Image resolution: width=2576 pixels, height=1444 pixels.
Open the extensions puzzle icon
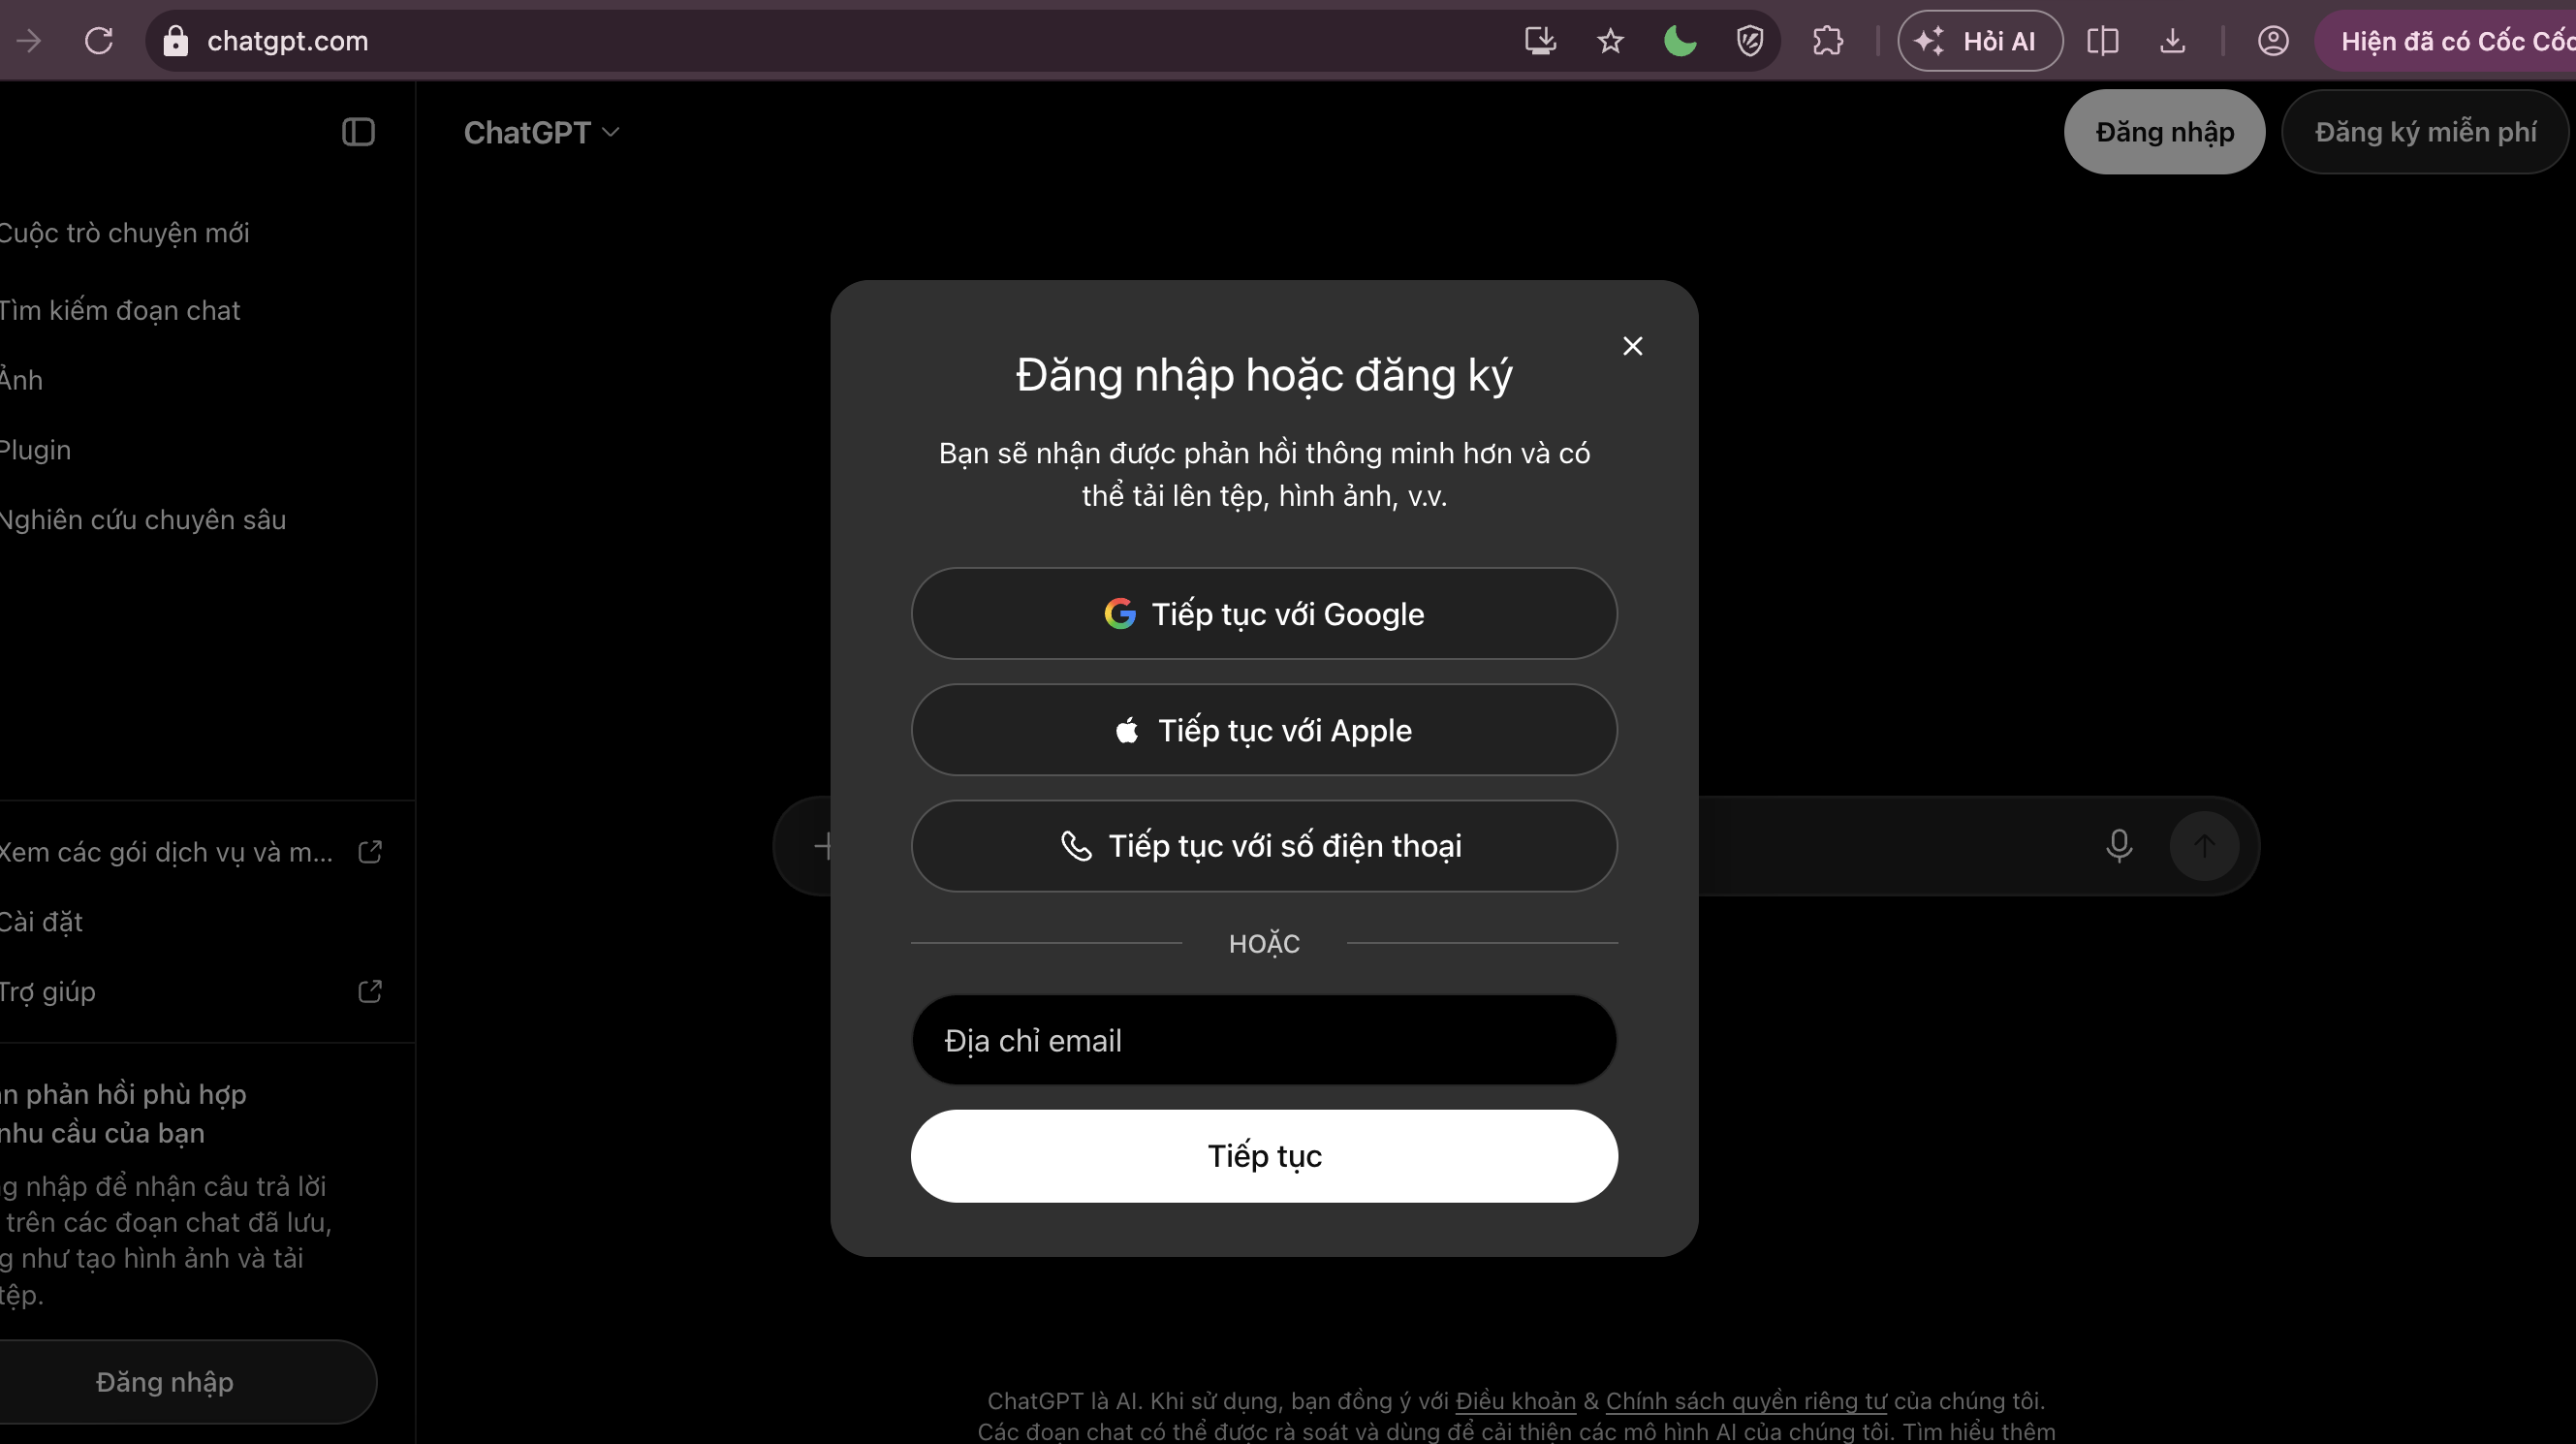[x=1827, y=41]
